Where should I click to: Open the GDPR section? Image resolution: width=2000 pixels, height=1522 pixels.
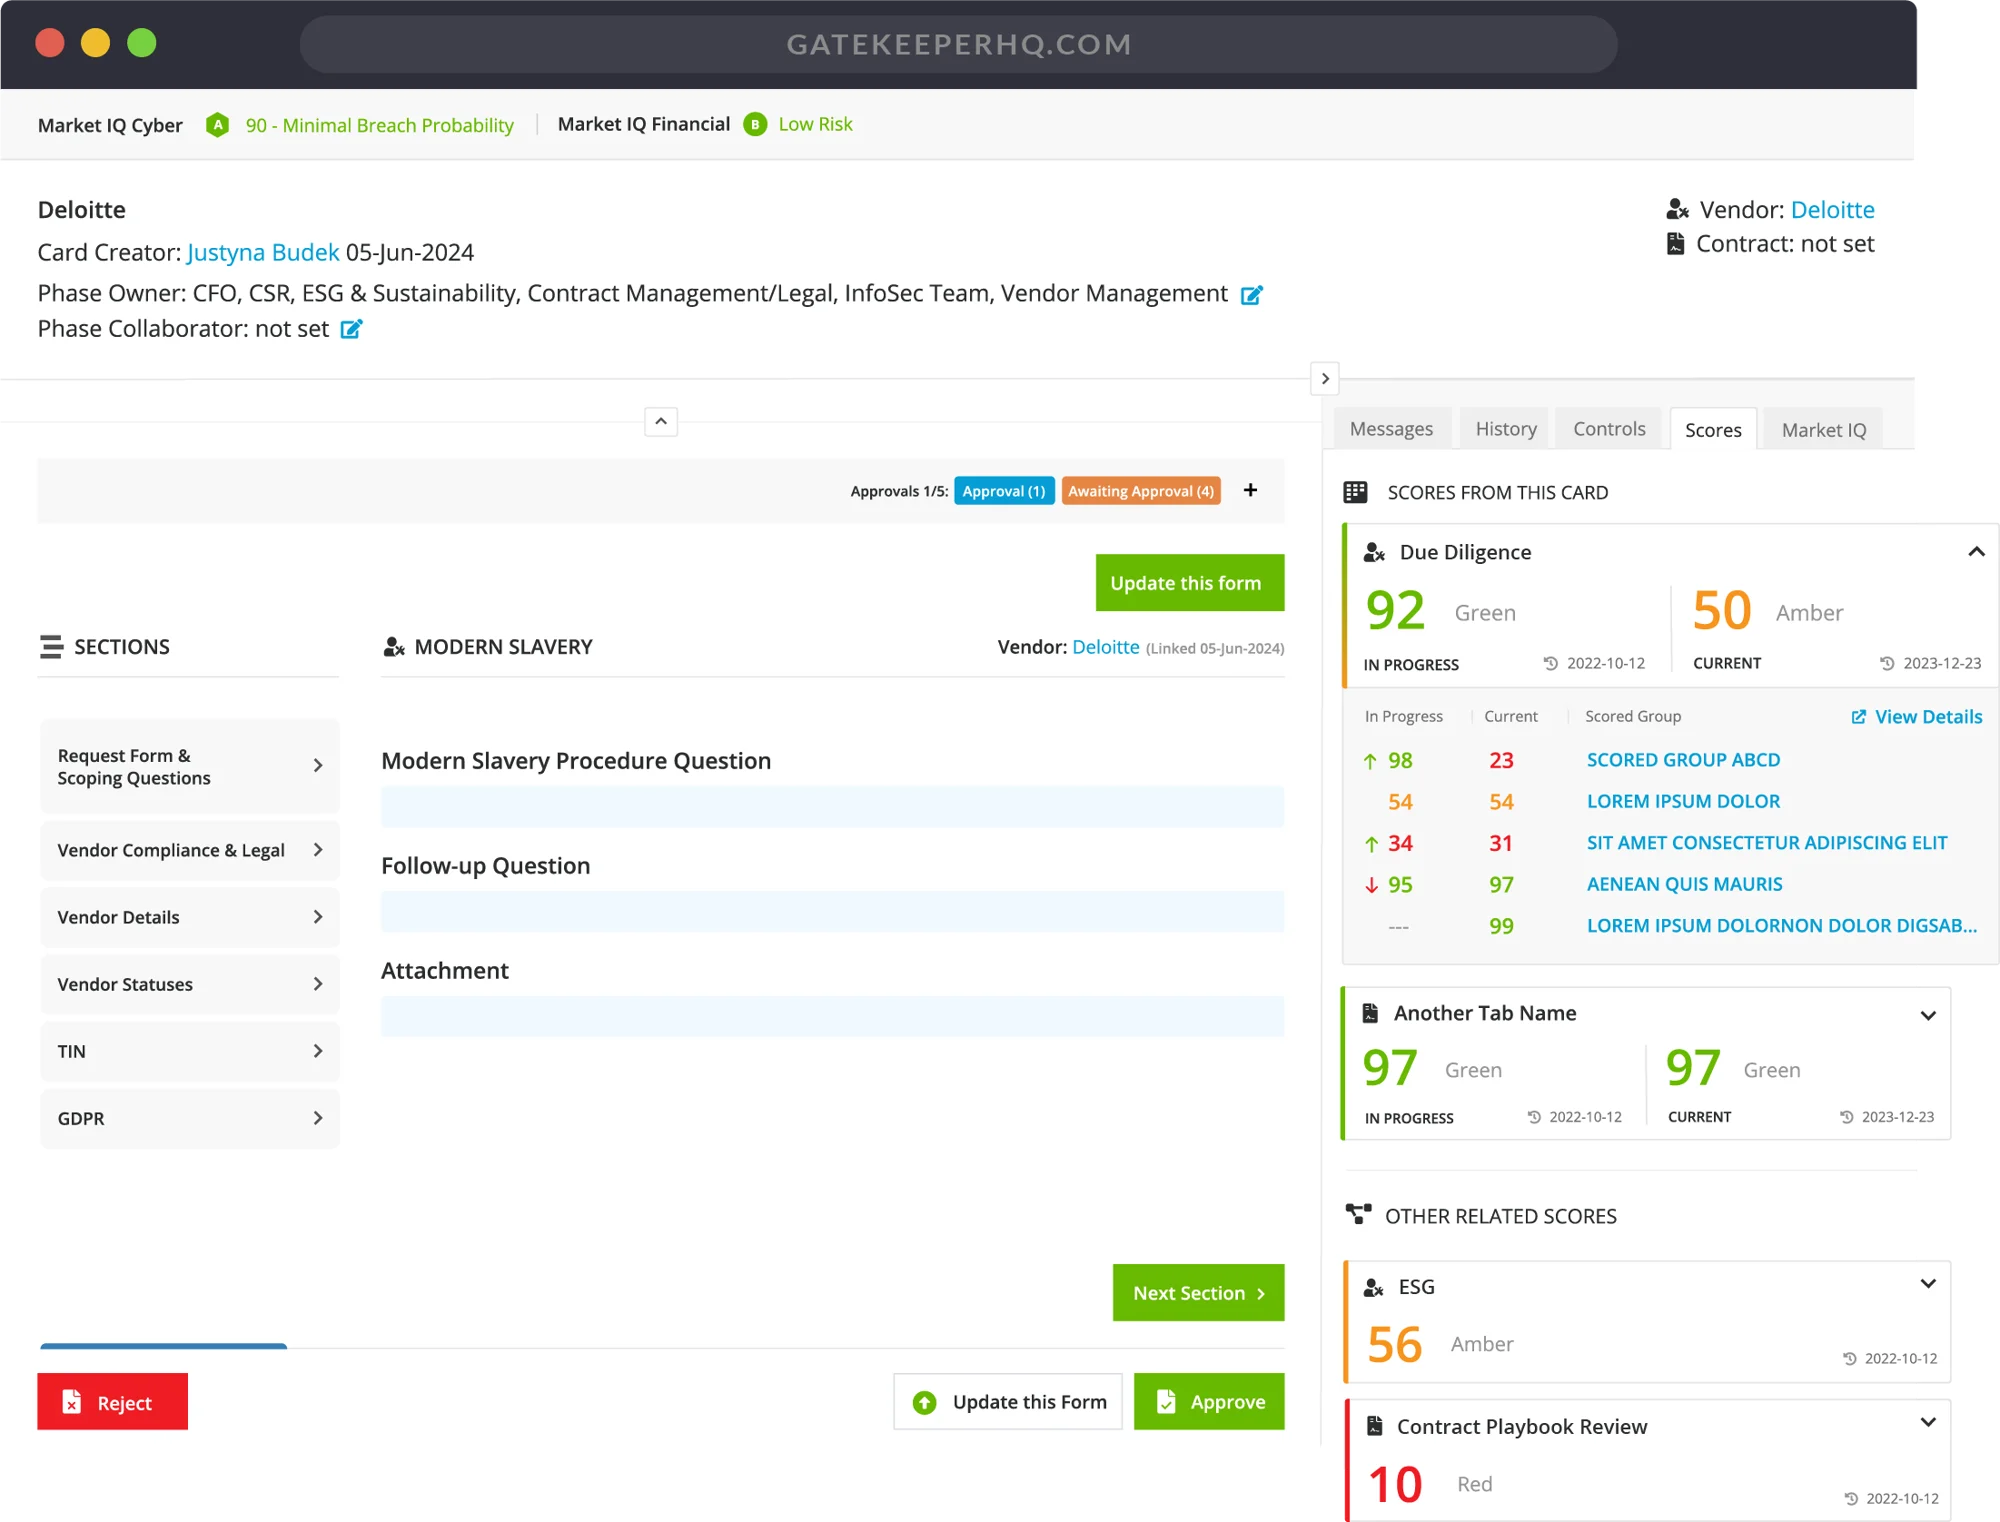coord(190,1118)
